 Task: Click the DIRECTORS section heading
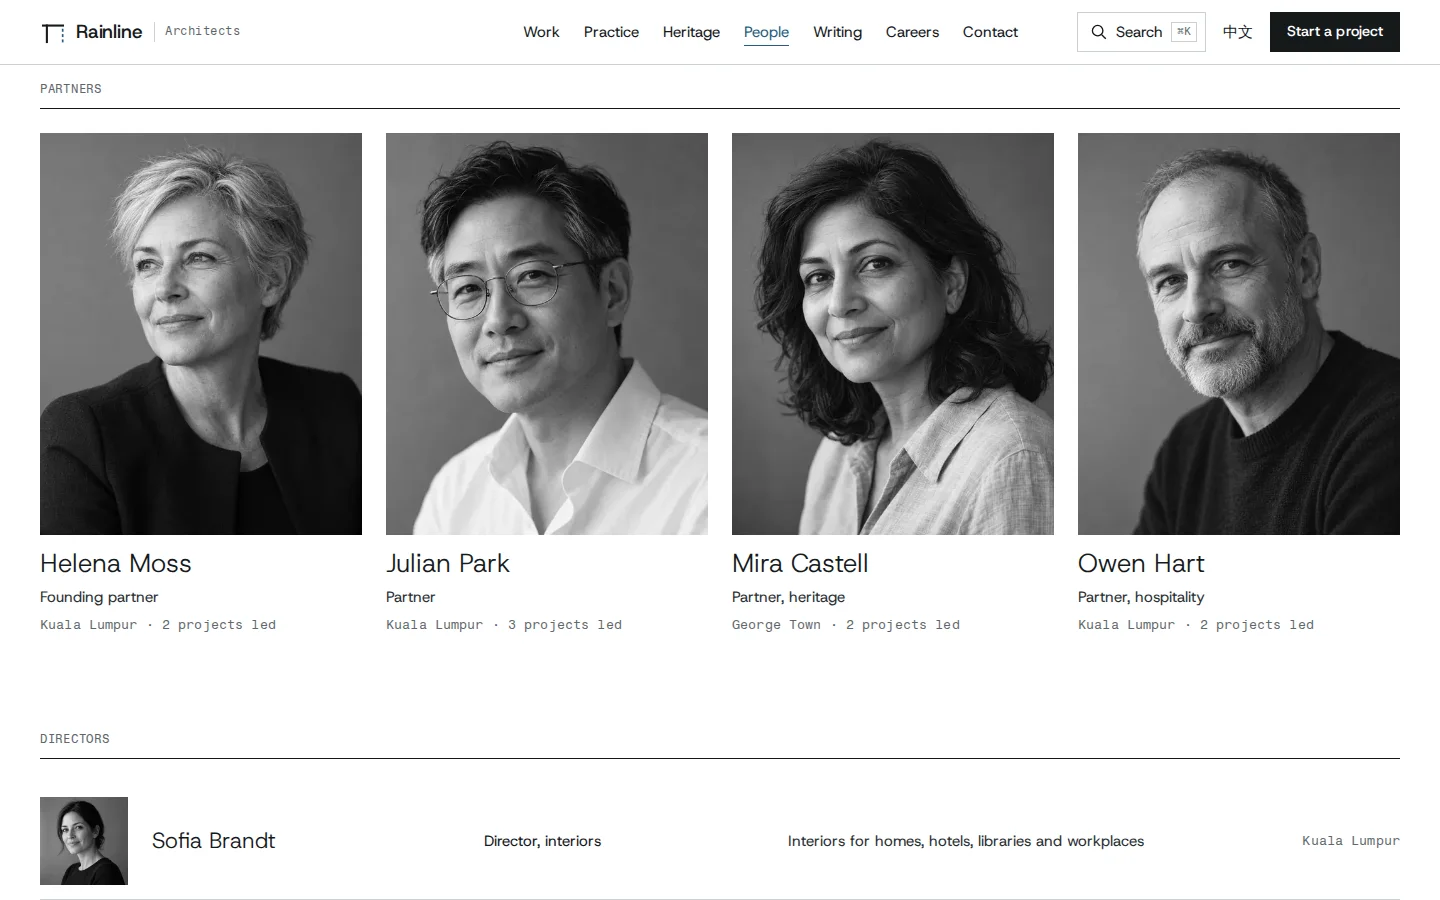(x=75, y=739)
